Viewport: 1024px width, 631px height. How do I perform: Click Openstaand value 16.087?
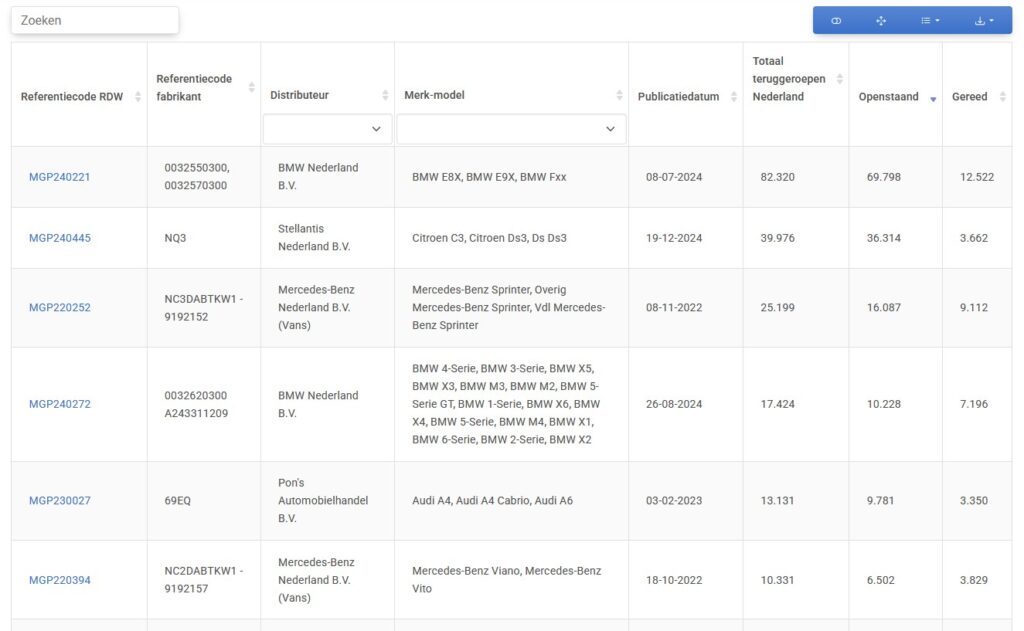884,308
